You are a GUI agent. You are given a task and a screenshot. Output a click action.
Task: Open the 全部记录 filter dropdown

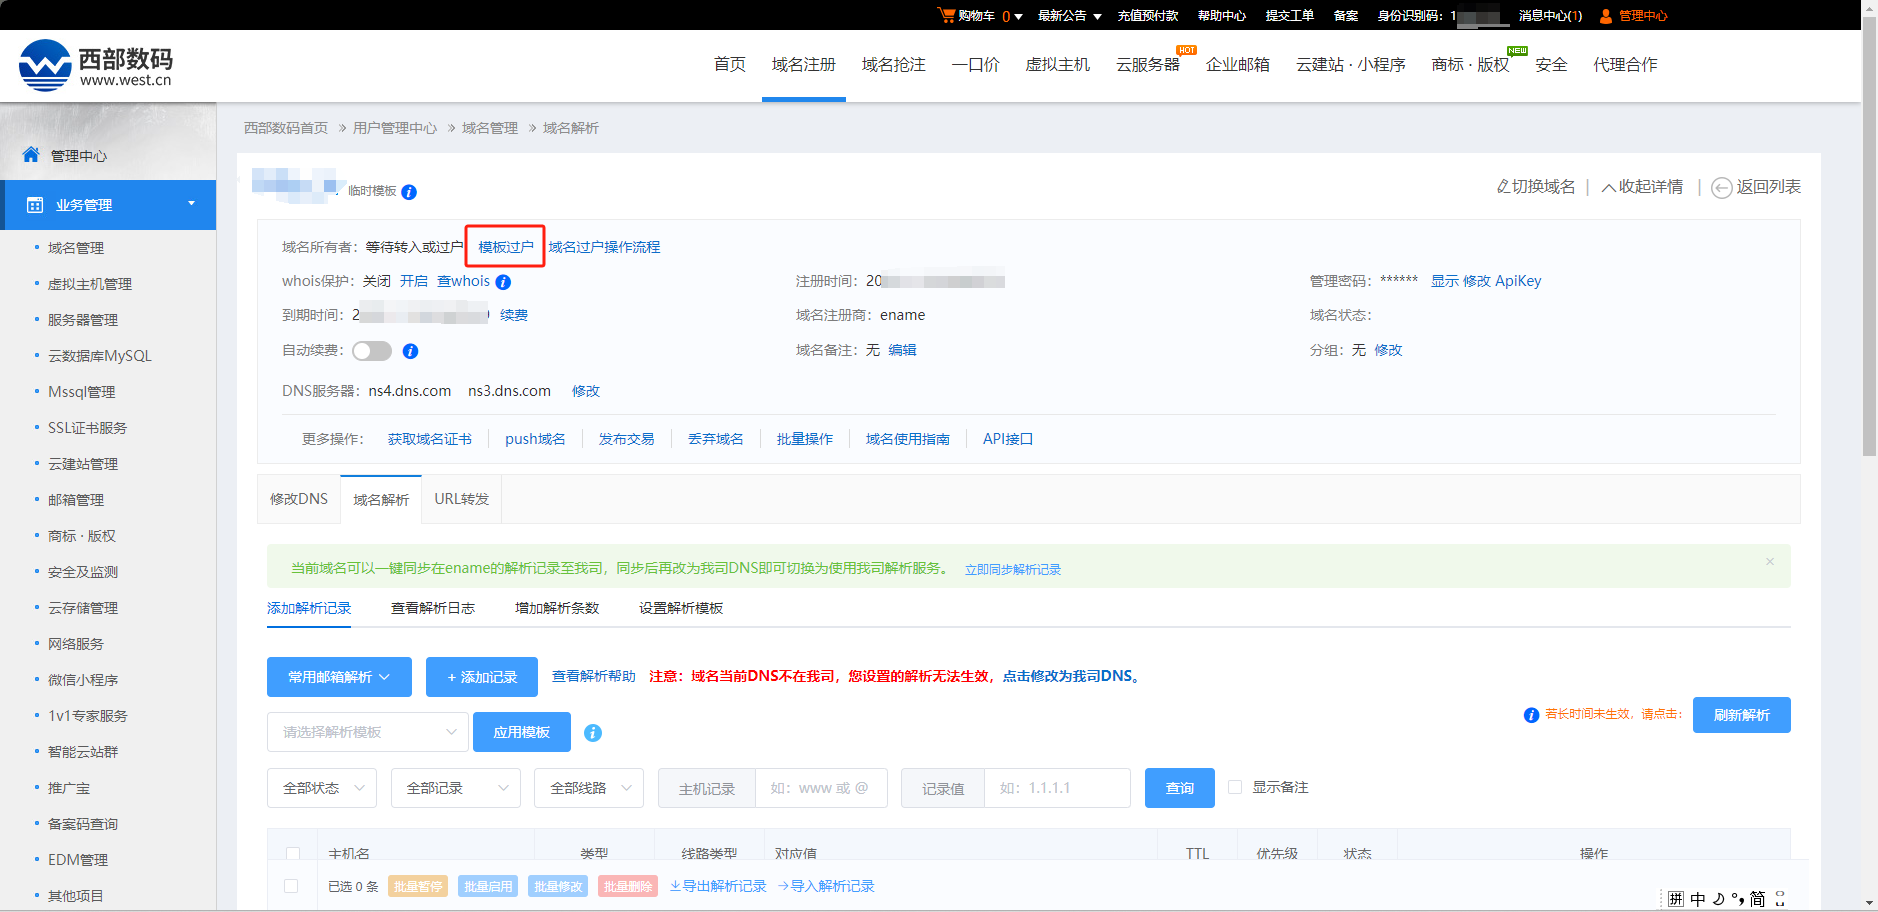click(x=456, y=788)
